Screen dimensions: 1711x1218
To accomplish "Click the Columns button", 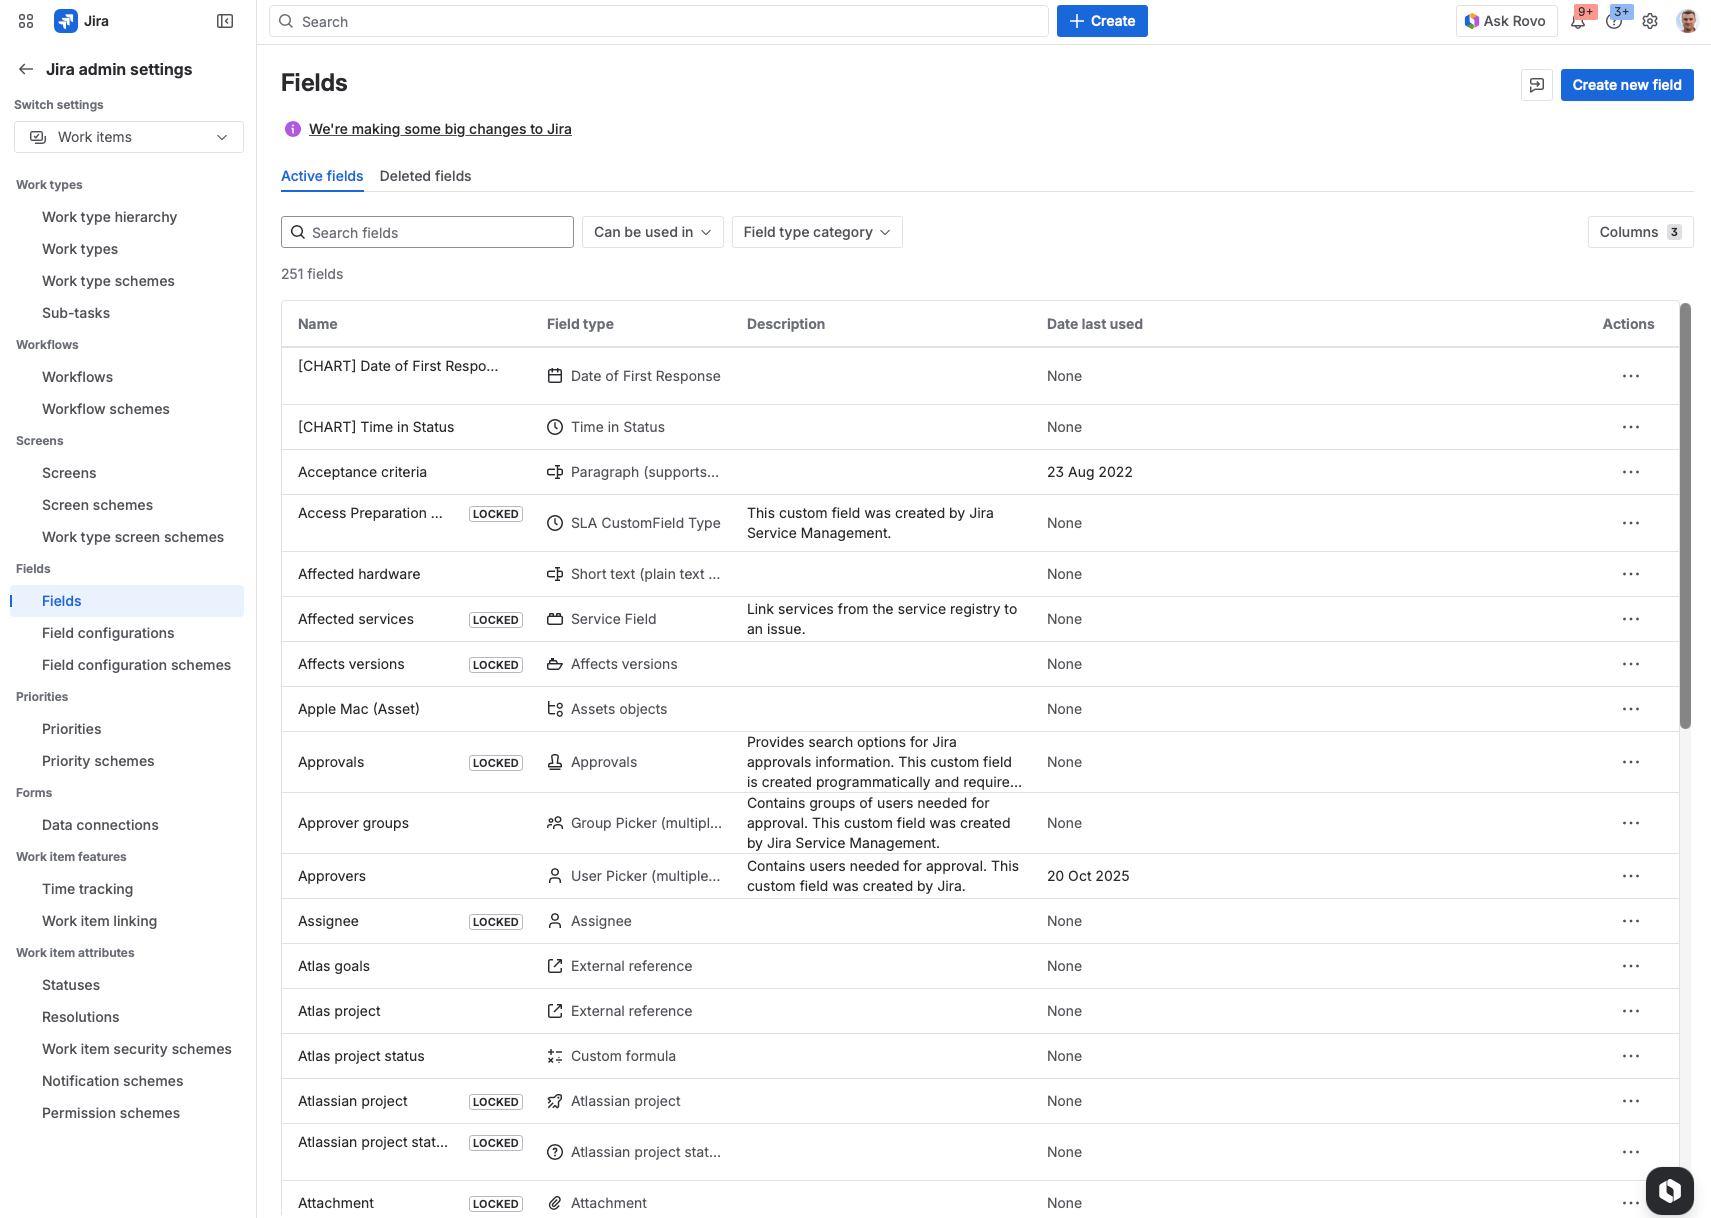I will pos(1639,232).
